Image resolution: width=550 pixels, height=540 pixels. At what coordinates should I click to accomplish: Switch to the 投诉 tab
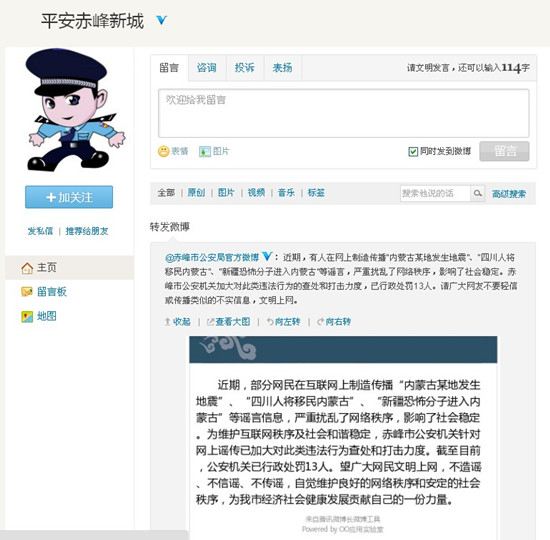point(244,68)
